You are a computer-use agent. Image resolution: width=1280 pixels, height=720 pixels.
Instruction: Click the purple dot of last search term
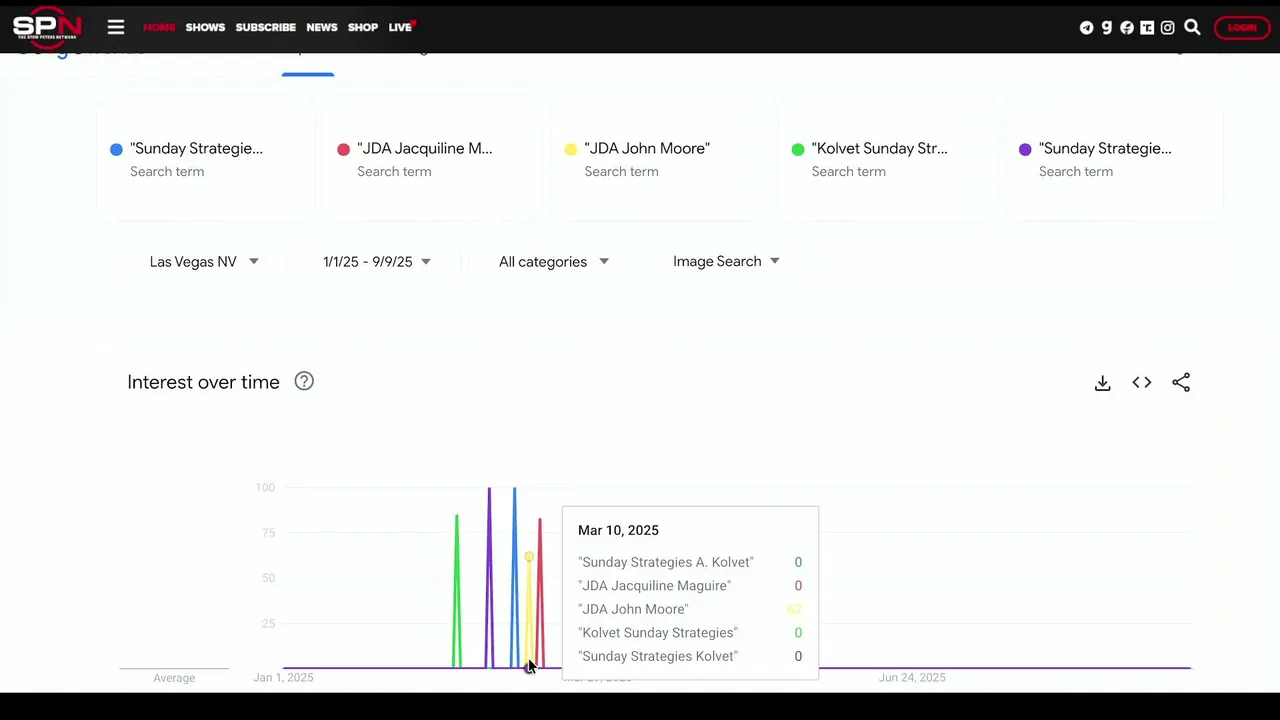(x=1025, y=149)
